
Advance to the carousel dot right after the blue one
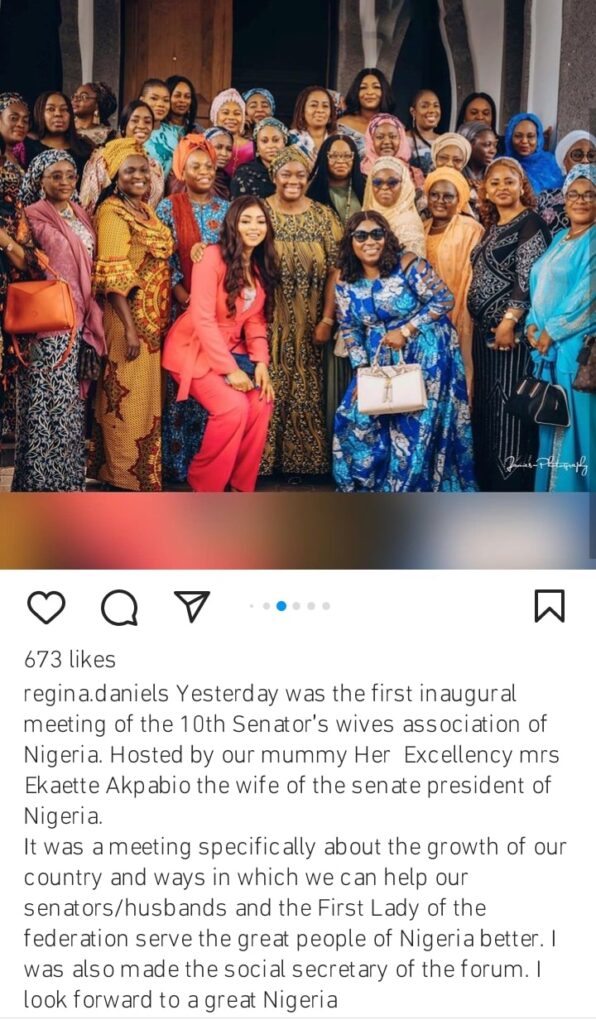click(x=296, y=606)
